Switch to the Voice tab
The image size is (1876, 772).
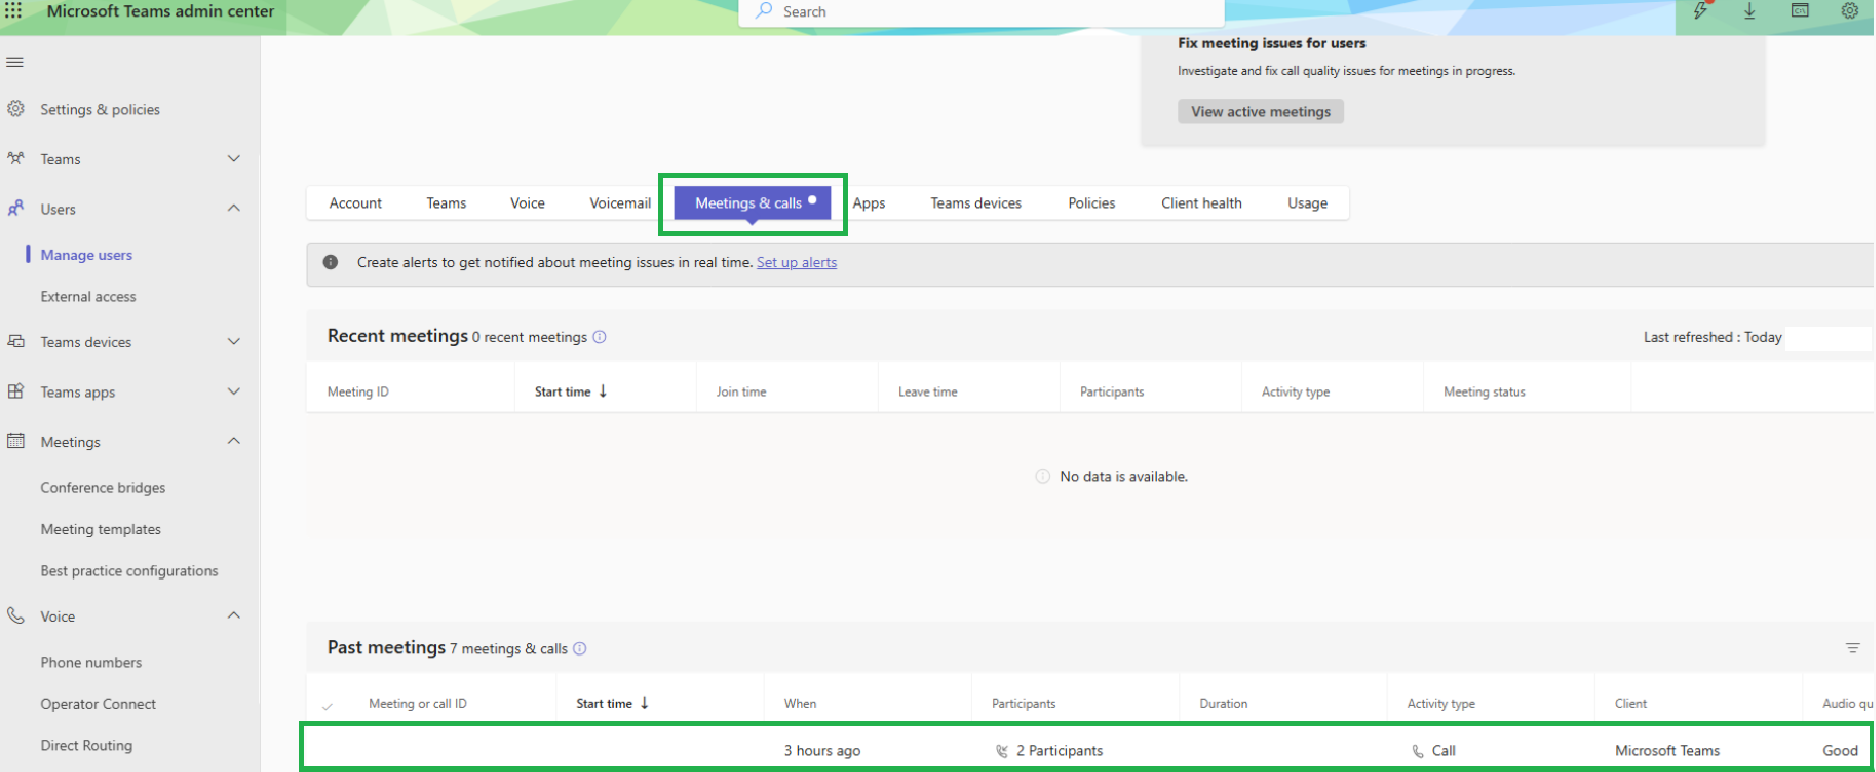pos(527,203)
